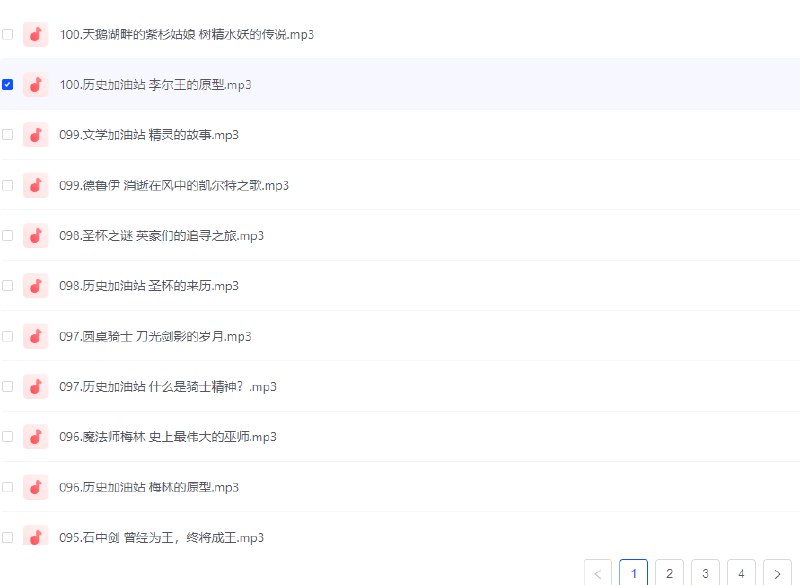Image resolution: width=800 pixels, height=585 pixels.
Task: Select current page 1 button
Action: [x=633, y=573]
